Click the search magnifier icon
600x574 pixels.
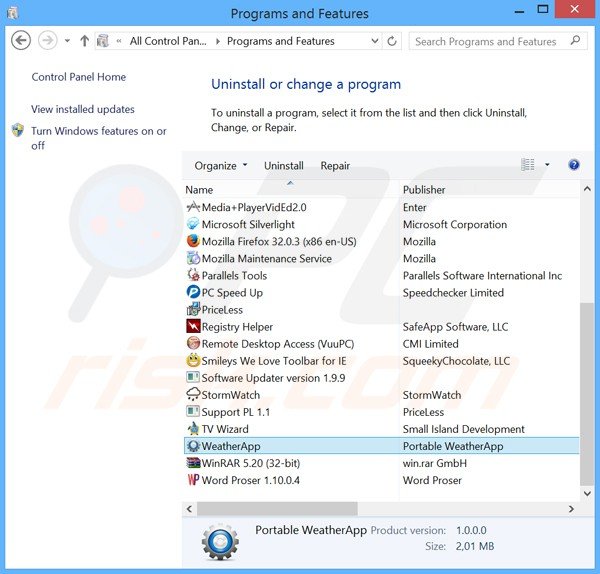[575, 41]
